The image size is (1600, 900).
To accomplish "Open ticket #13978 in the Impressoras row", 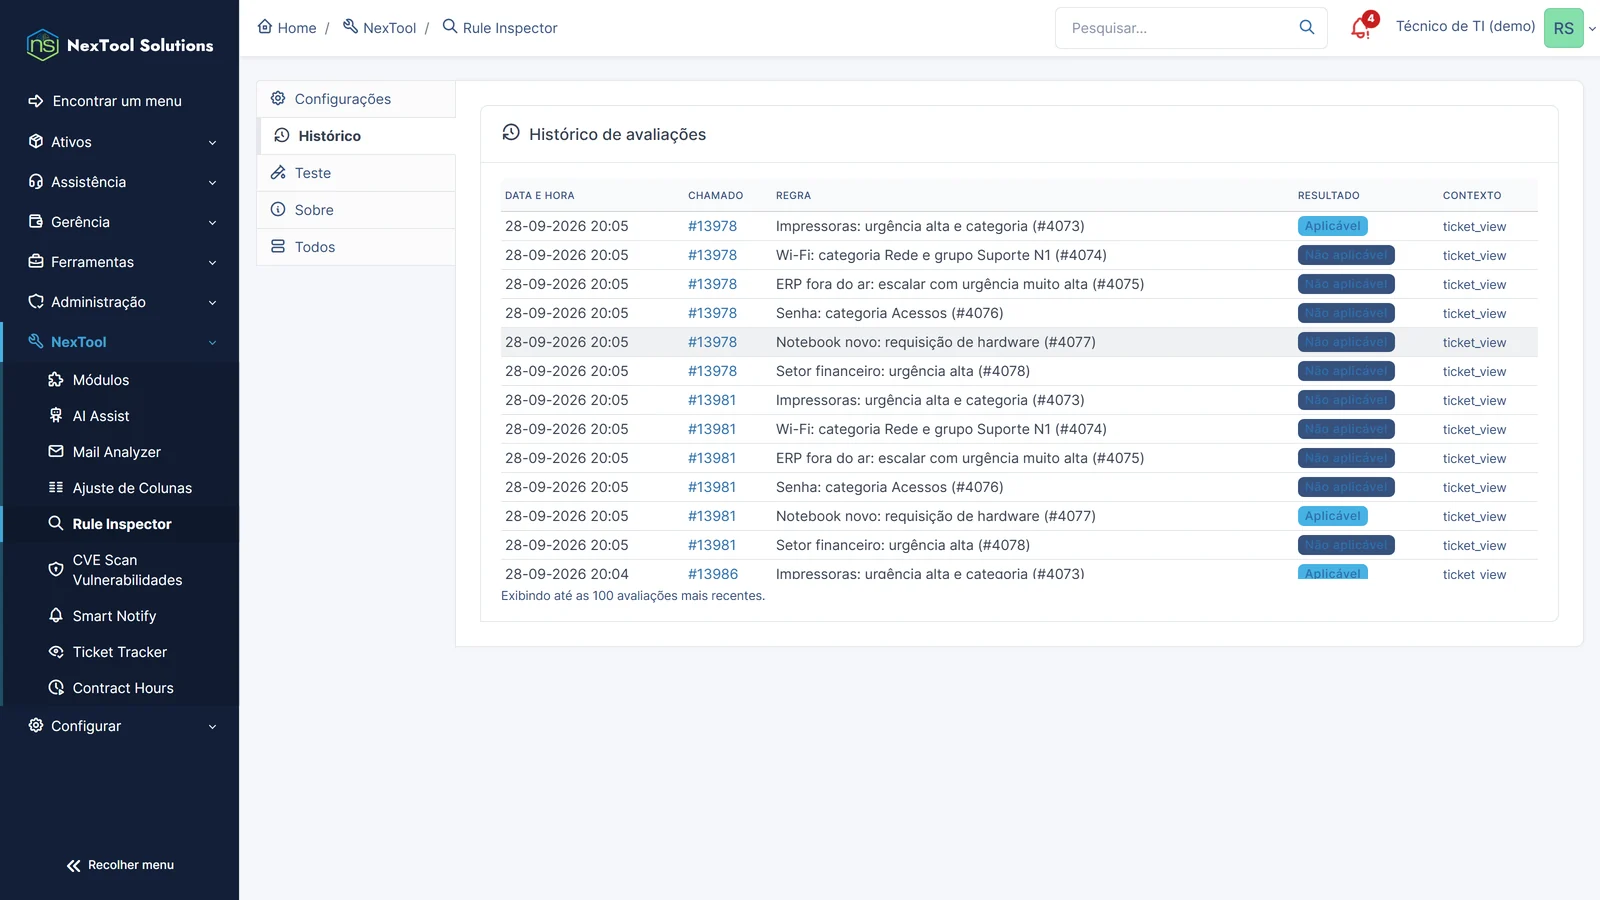I will click(x=712, y=226).
